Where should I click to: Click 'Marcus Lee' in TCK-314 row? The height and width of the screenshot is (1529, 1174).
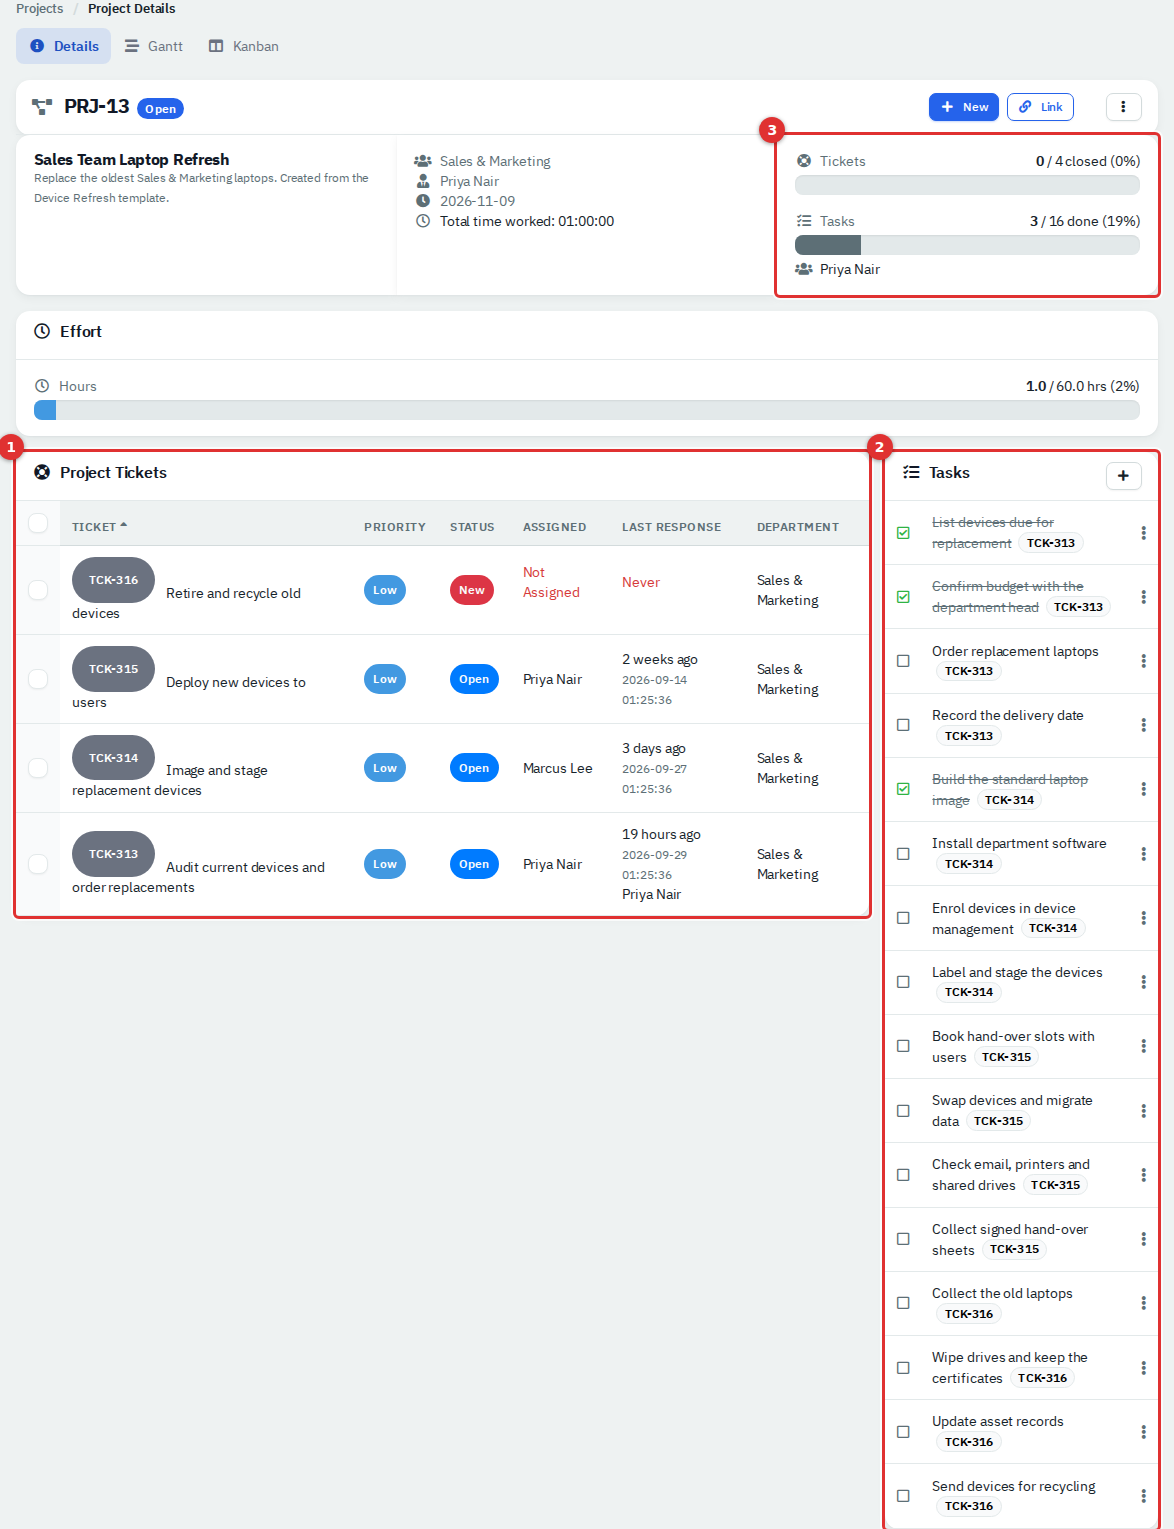[x=558, y=768]
